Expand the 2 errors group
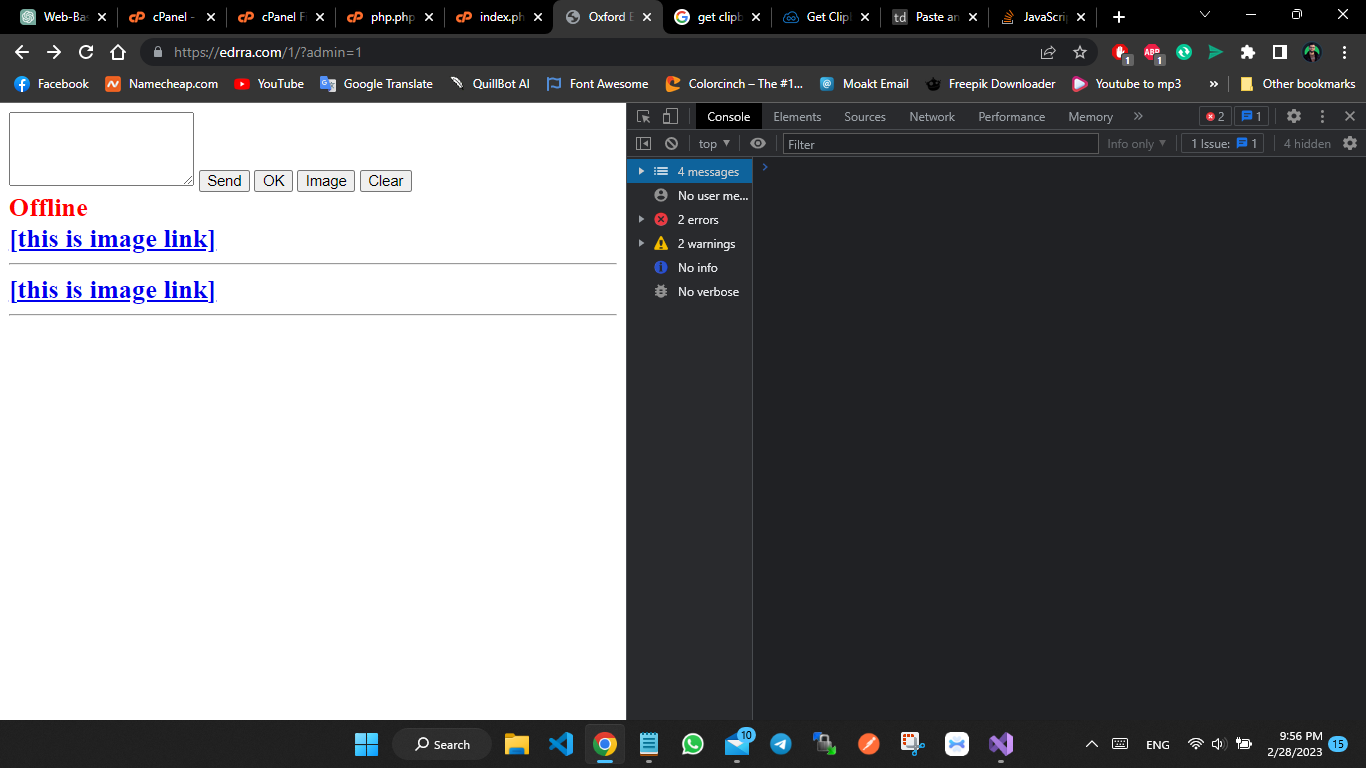The height and width of the screenshot is (768, 1366). click(x=641, y=220)
